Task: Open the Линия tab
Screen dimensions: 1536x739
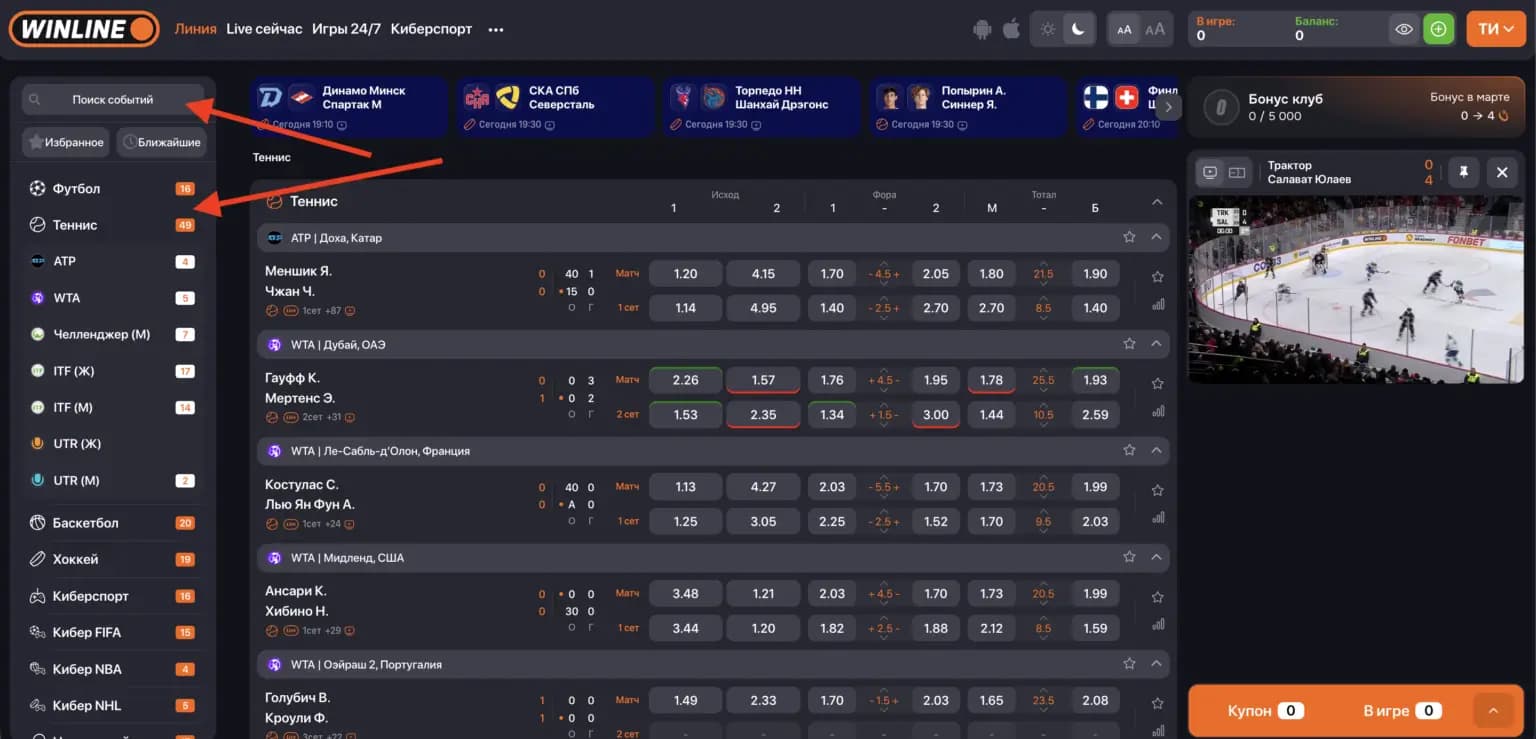Action: [x=195, y=29]
